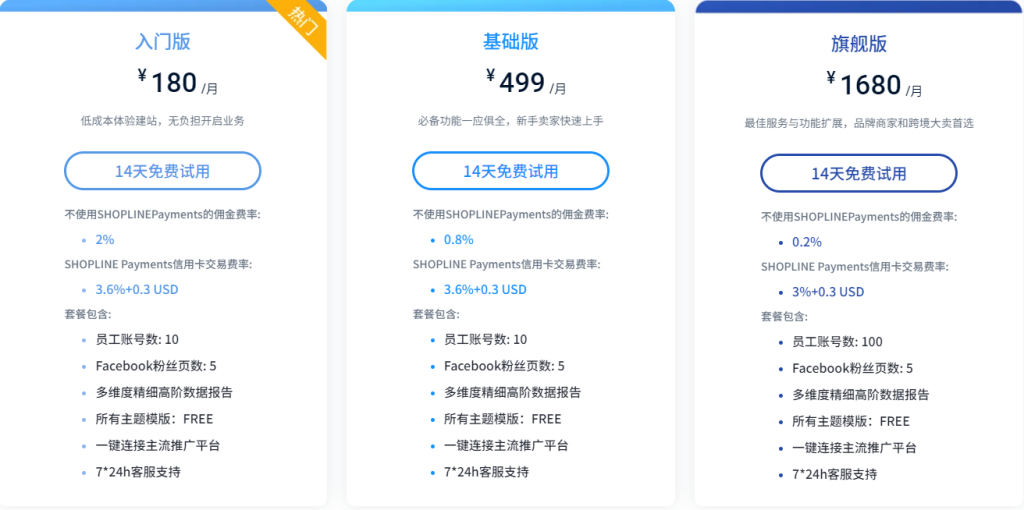The width and height of the screenshot is (1024, 510).
Task: Click the 入门版 description 低成本体验建站
Action: tap(163, 121)
